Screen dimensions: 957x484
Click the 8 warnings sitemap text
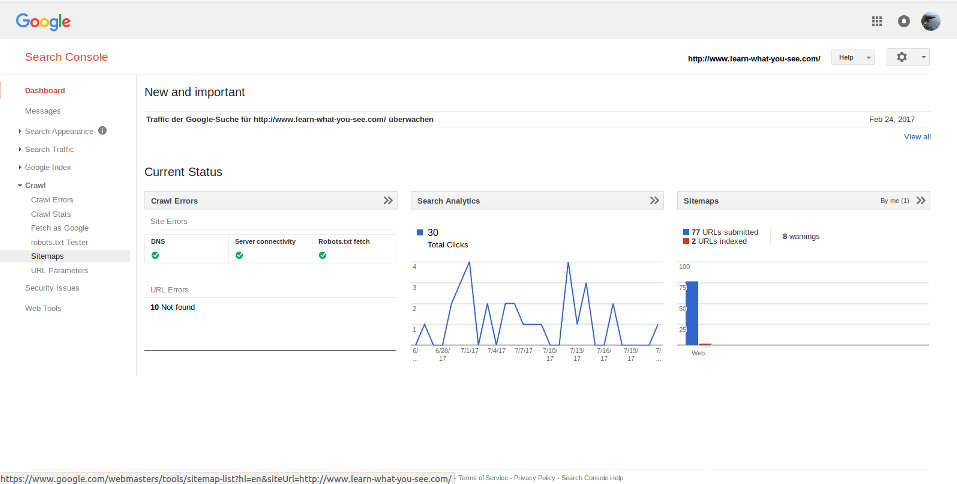coord(801,236)
